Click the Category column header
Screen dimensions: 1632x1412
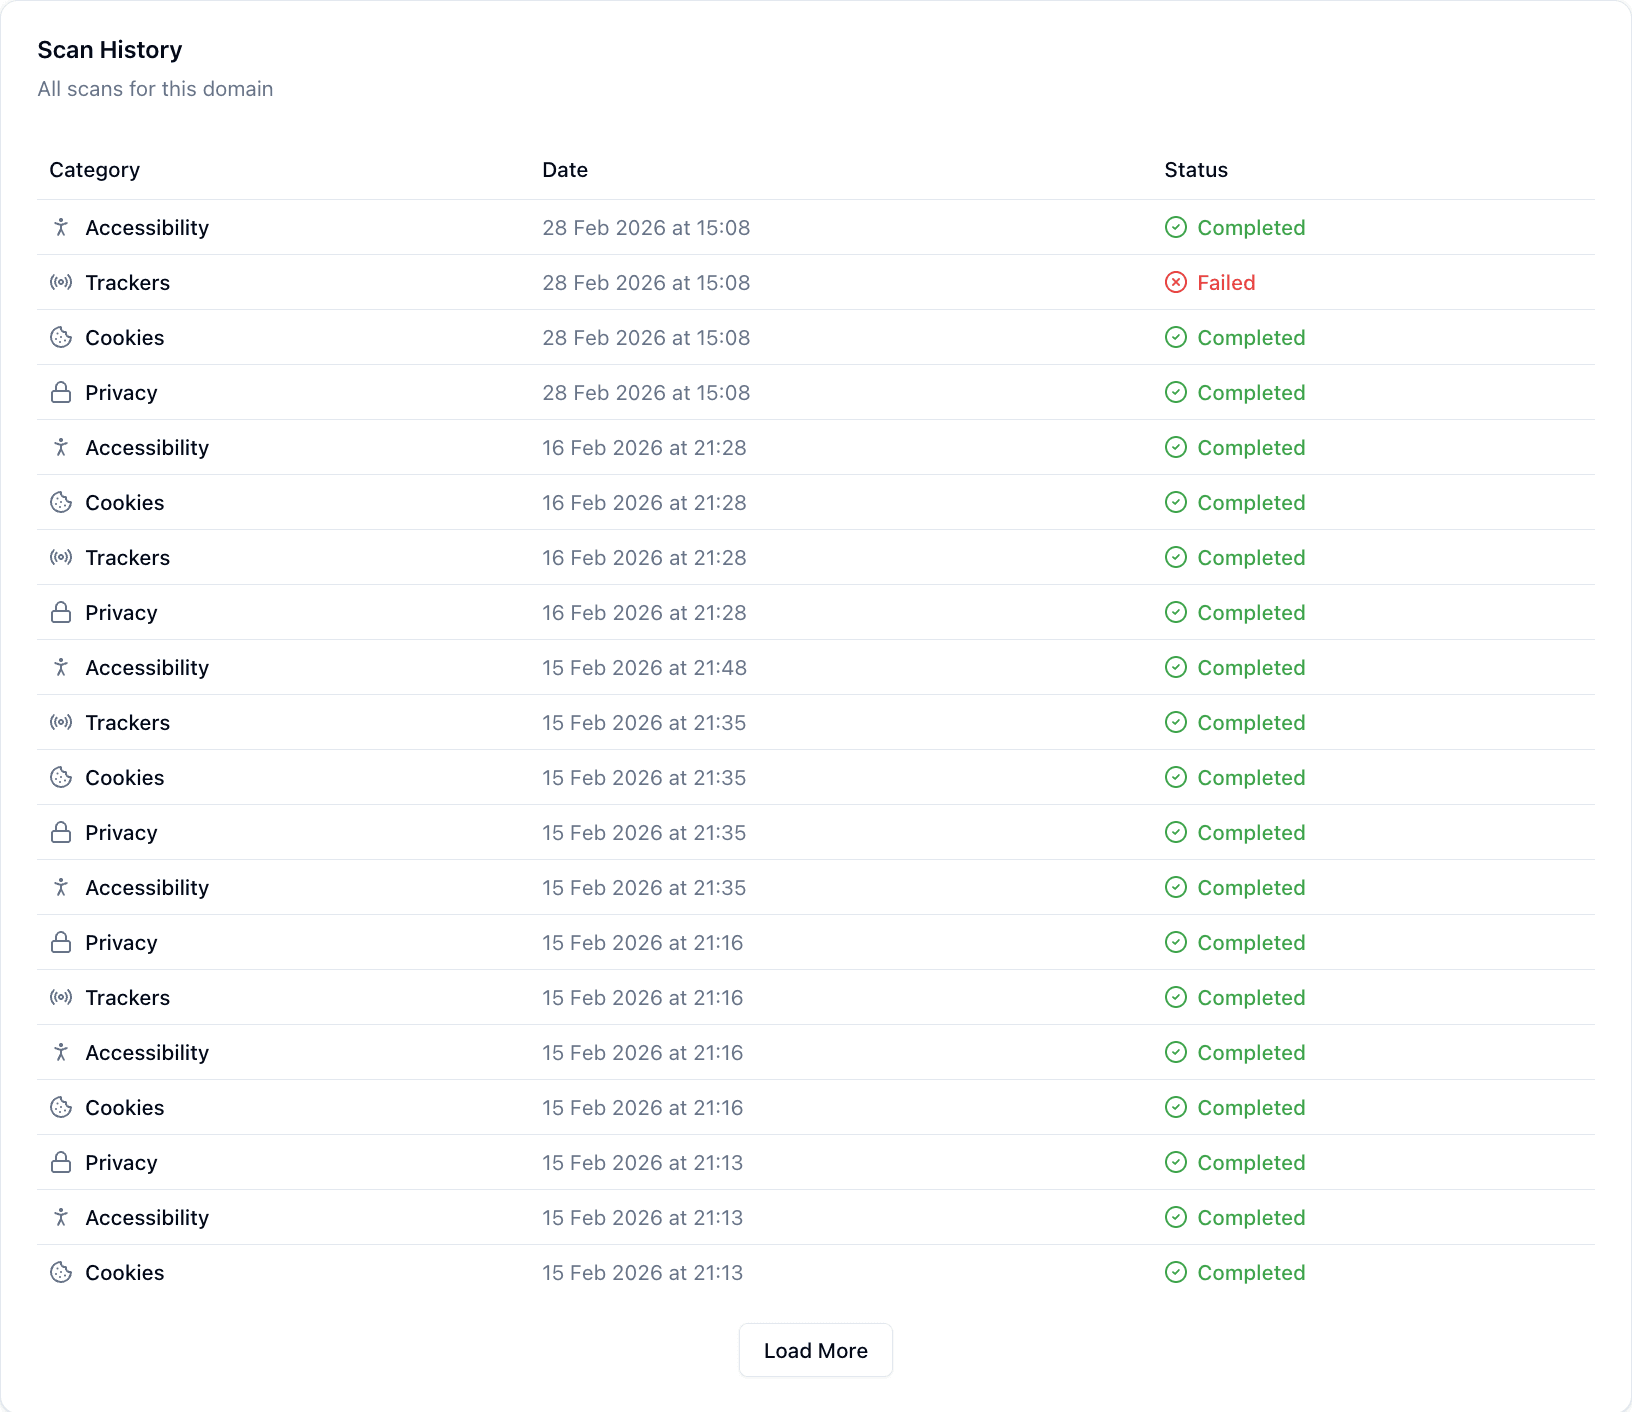tap(94, 170)
